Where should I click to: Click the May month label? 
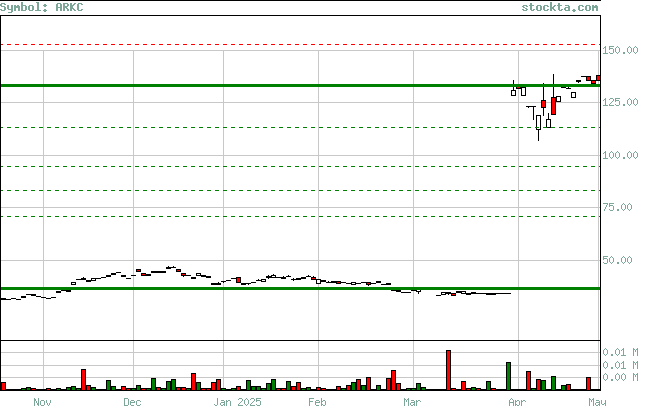[597, 401]
